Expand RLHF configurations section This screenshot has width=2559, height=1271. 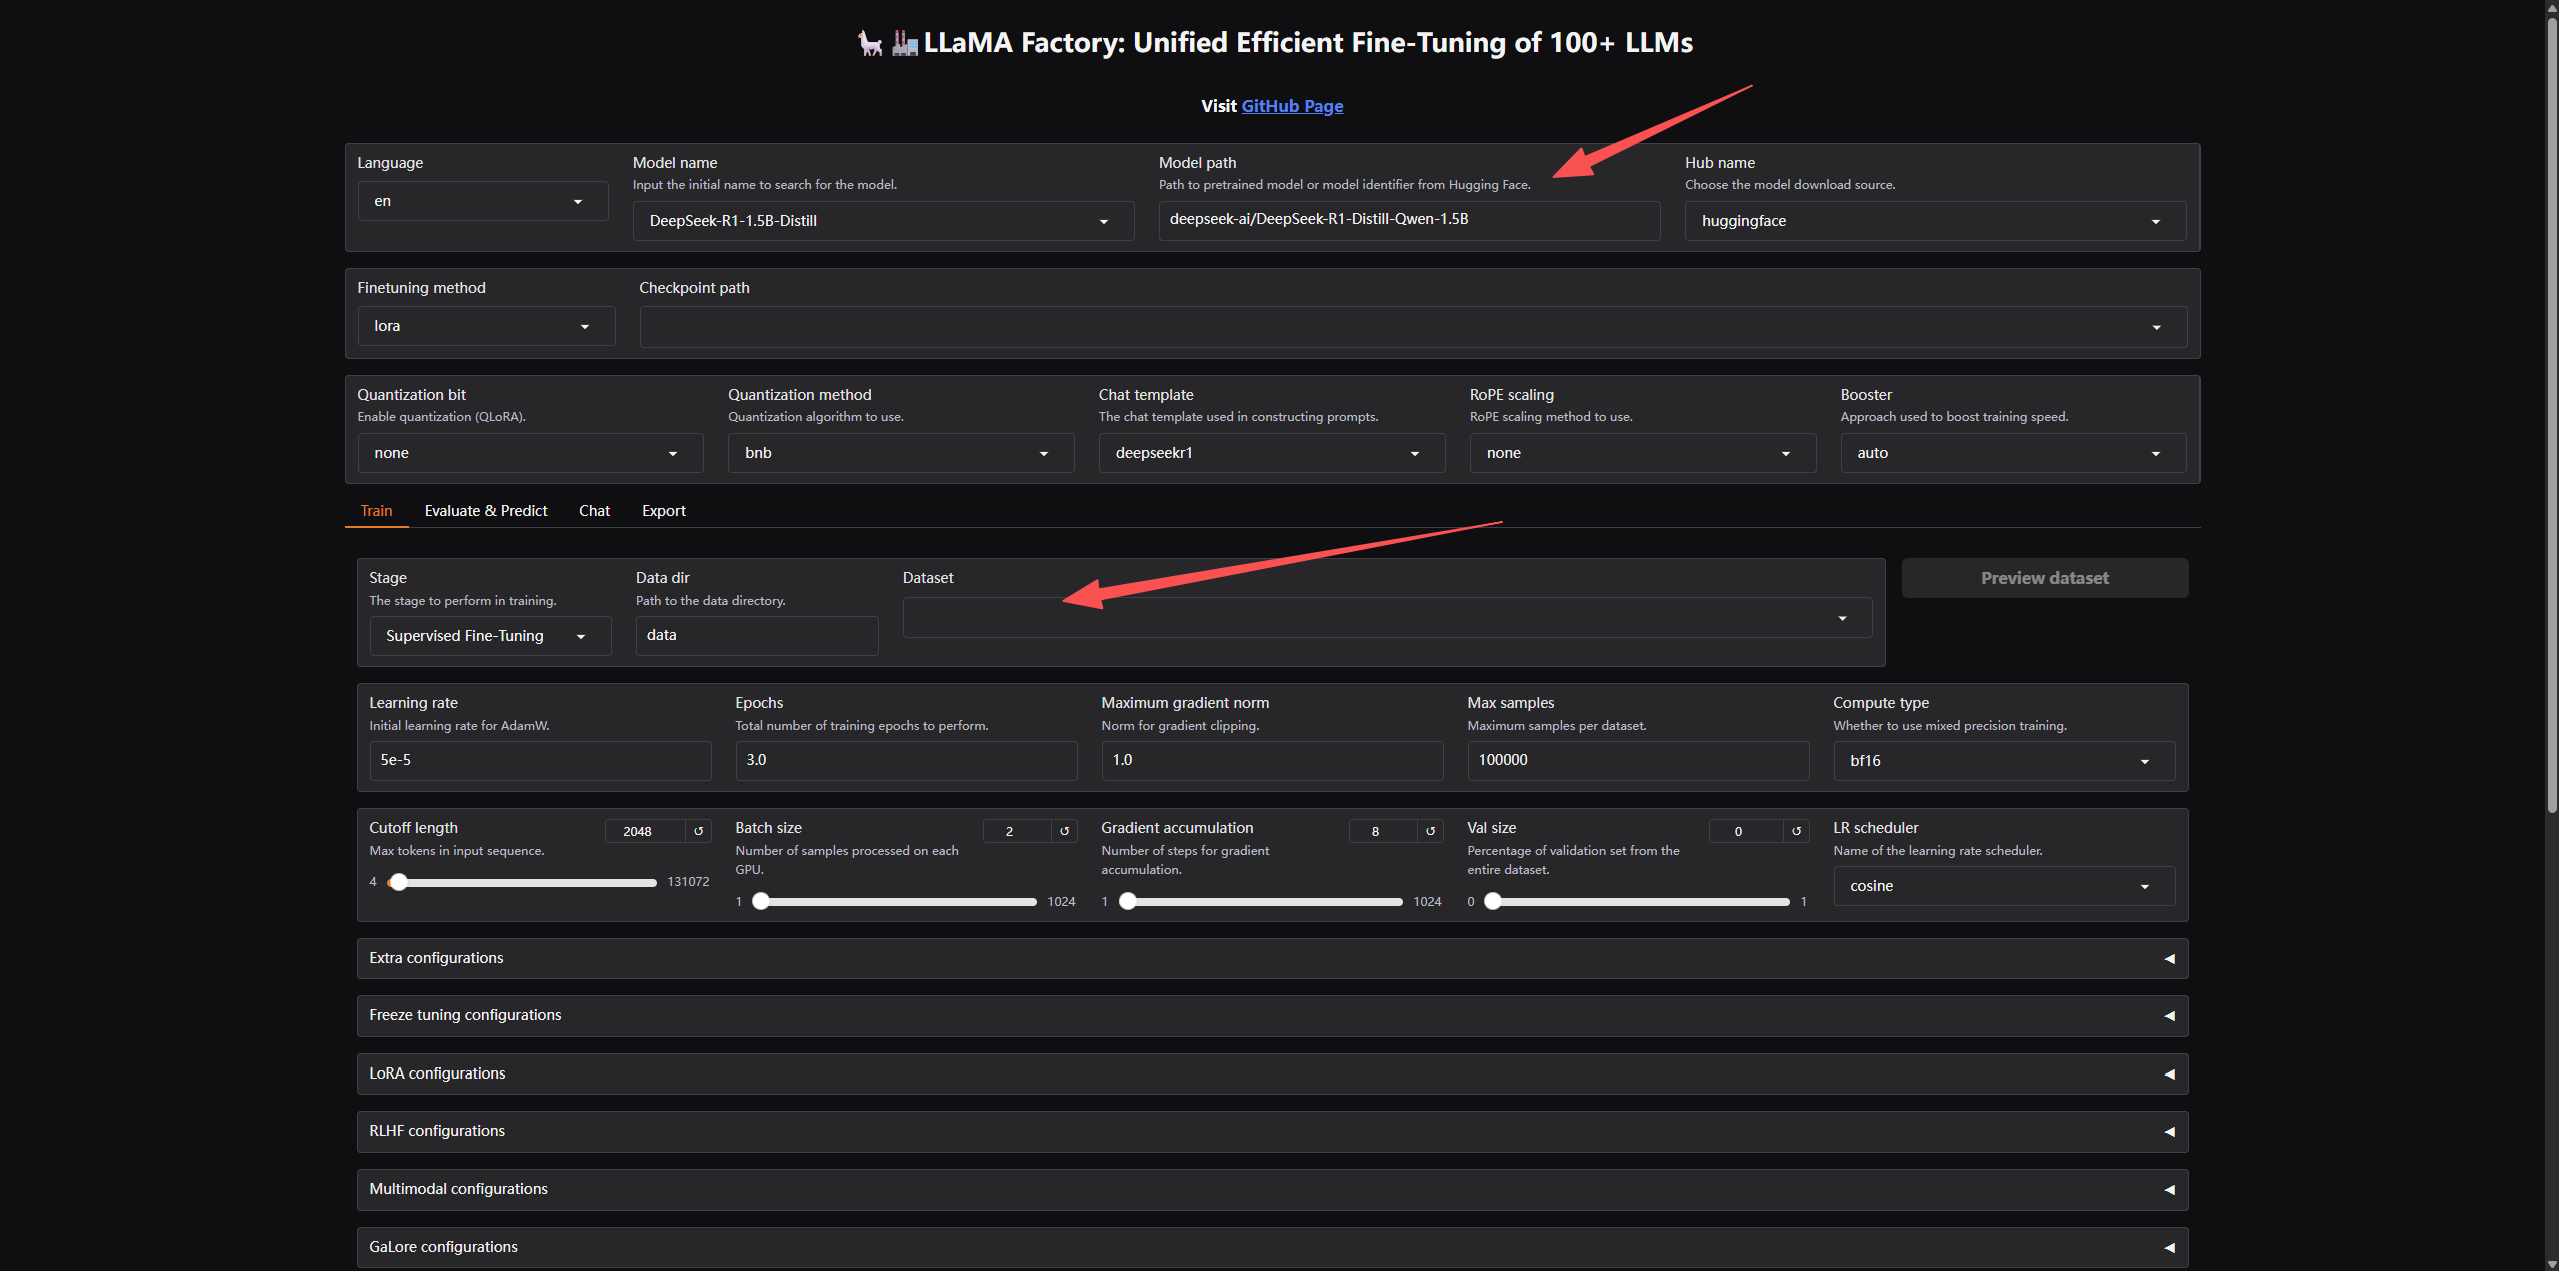(1272, 1131)
